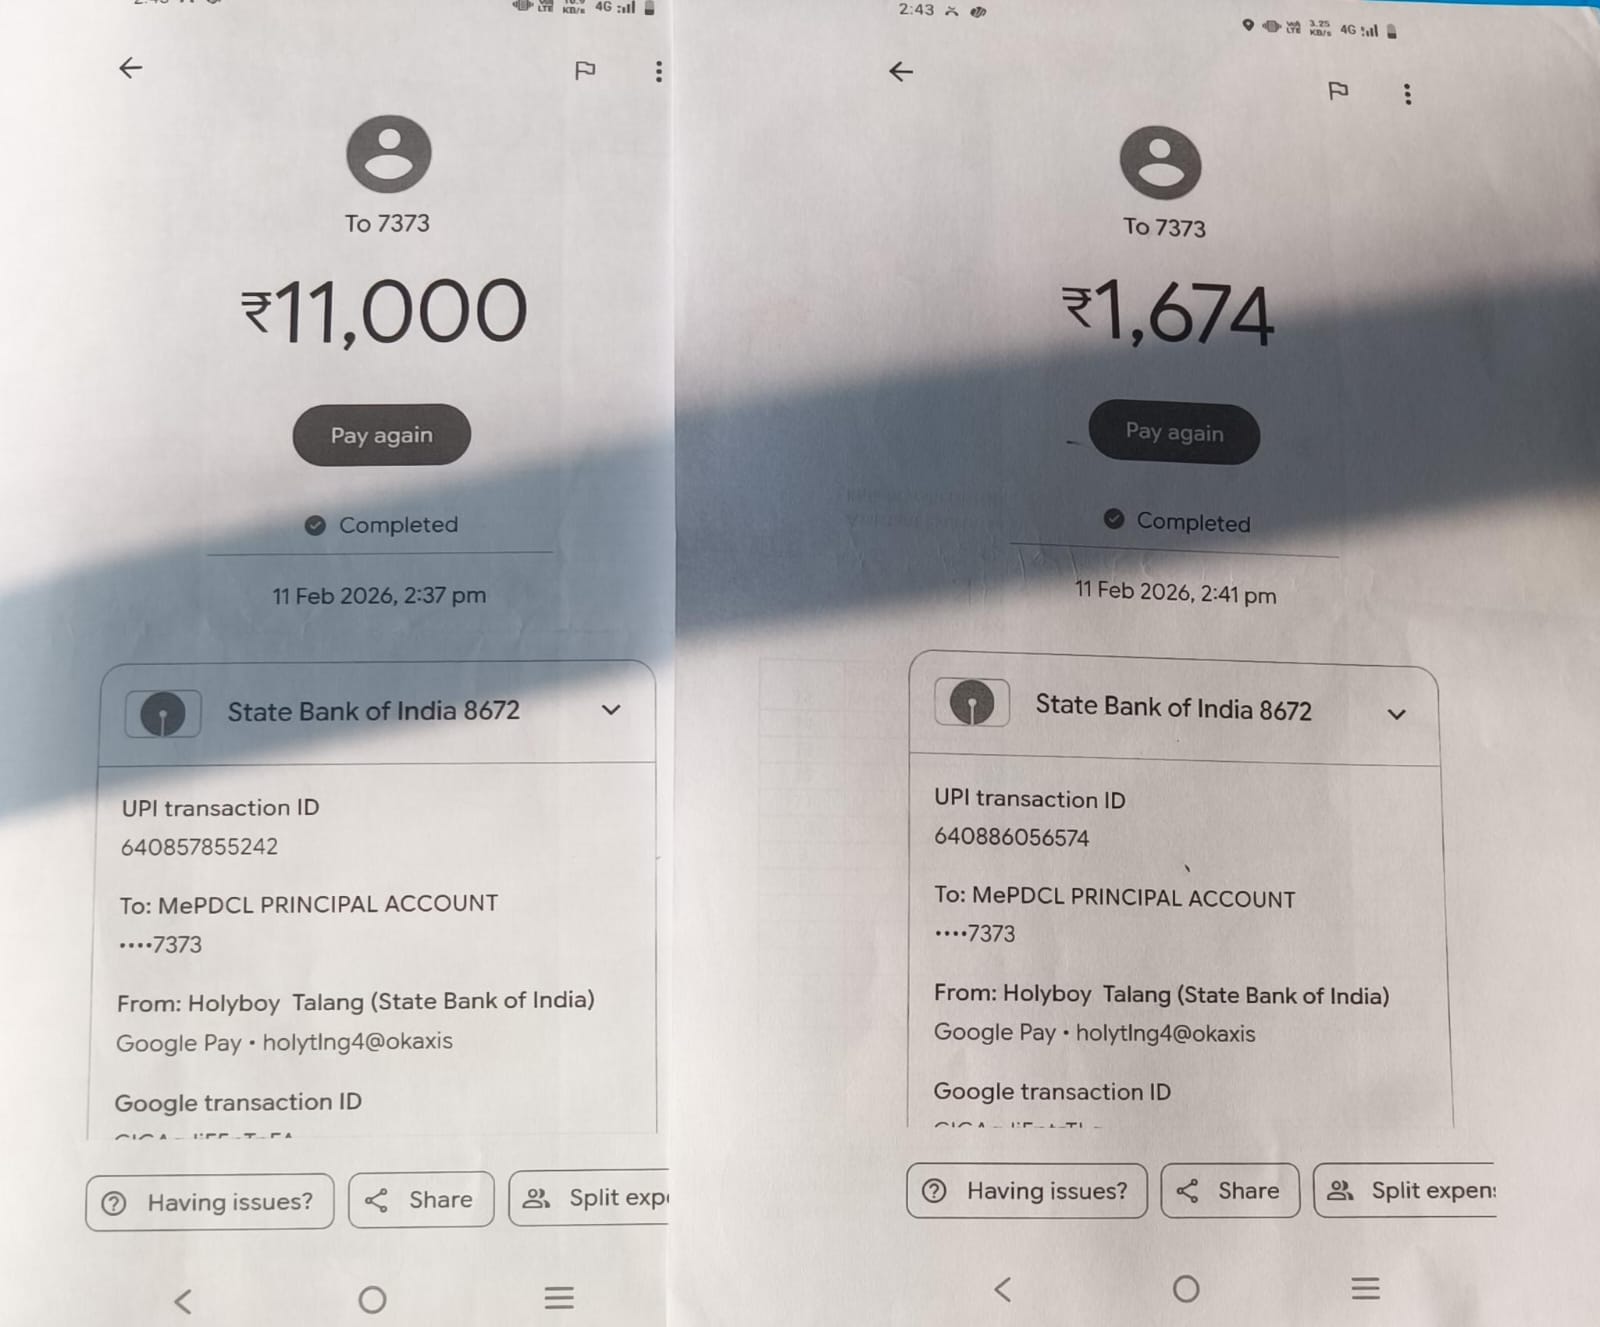Tap back arrow on ₹11,000 receipt
1600x1327 pixels.
[x=131, y=68]
